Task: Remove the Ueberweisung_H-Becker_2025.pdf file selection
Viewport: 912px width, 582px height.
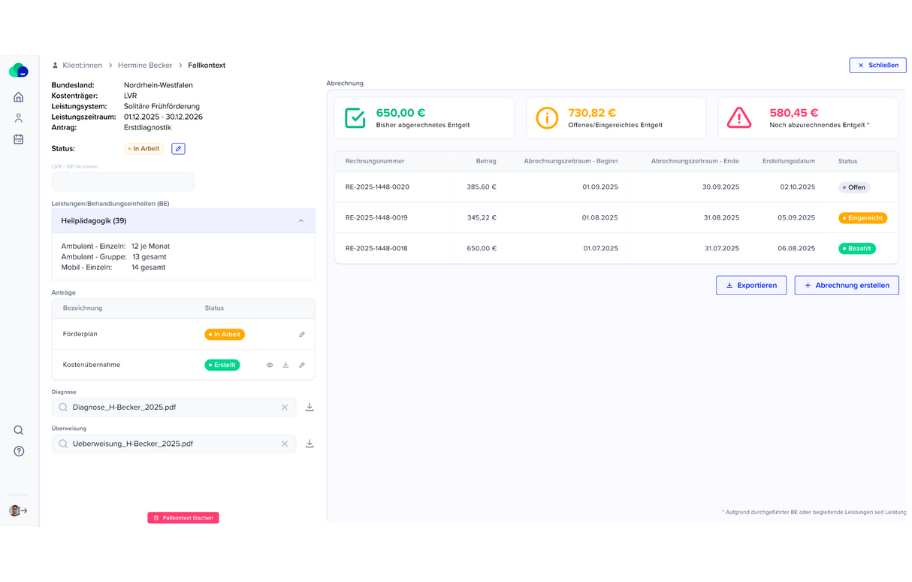Action: 285,444
